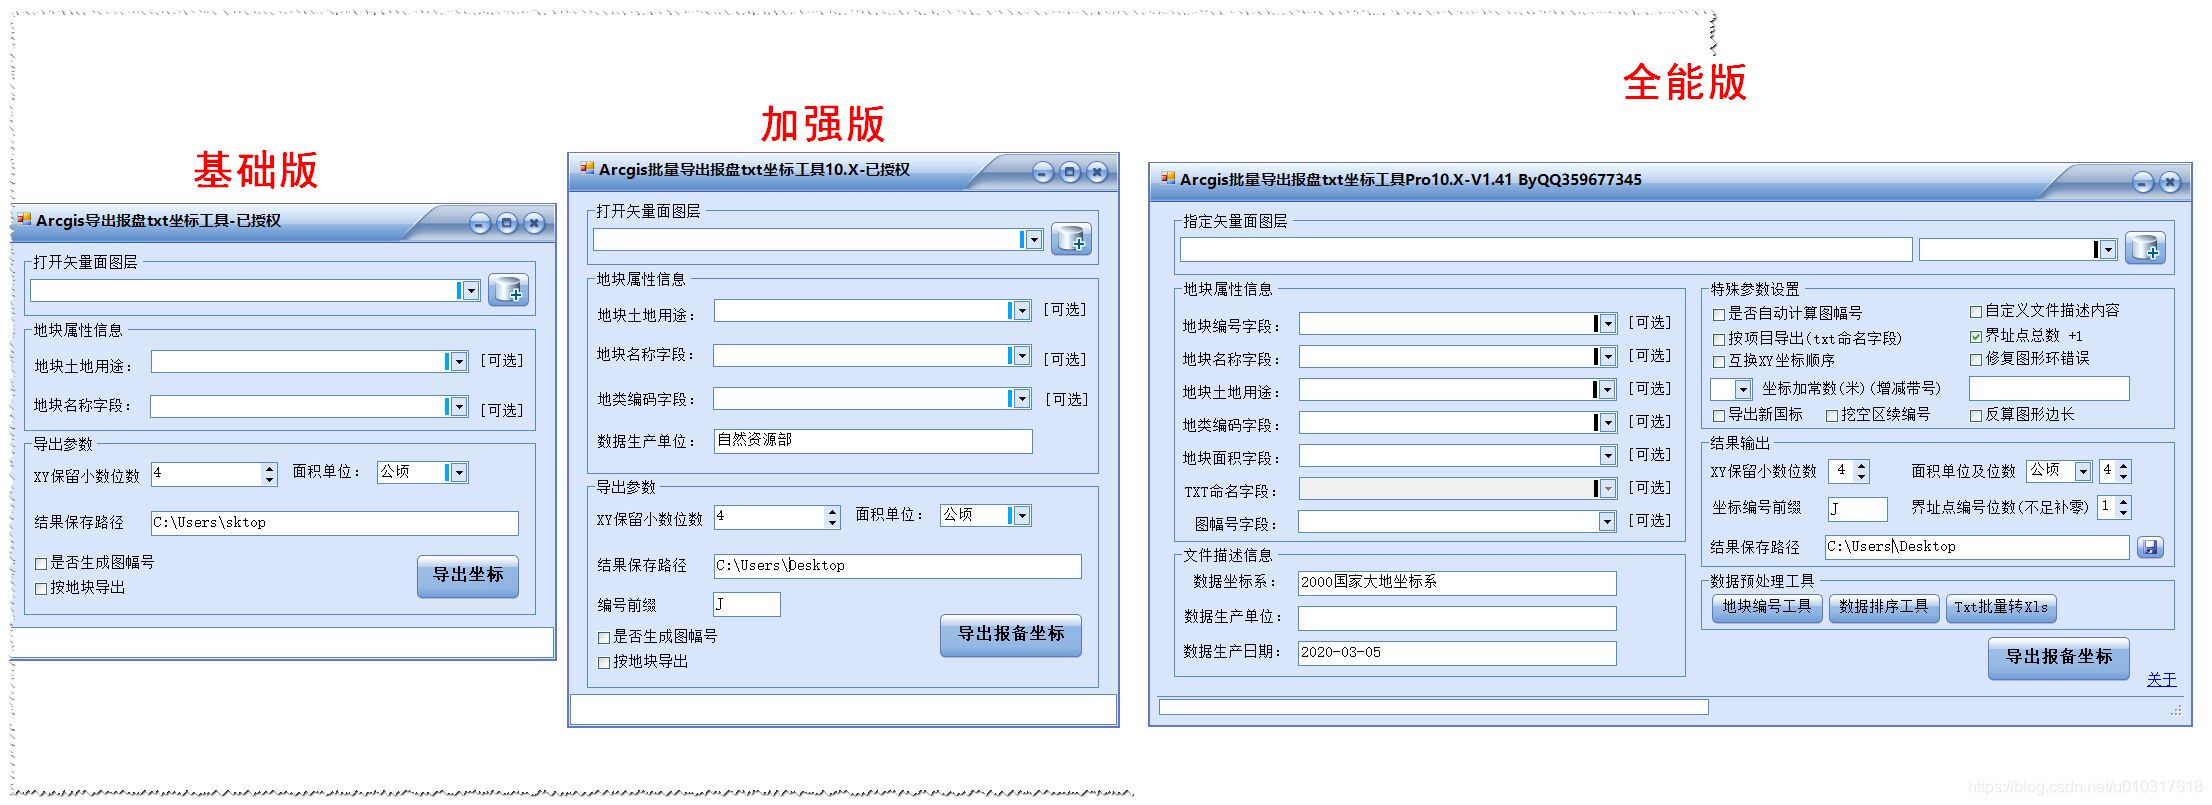Uncheck 界址点总数 +1 checkbox
Screen dimensions: 2212x805
pos(1976,336)
